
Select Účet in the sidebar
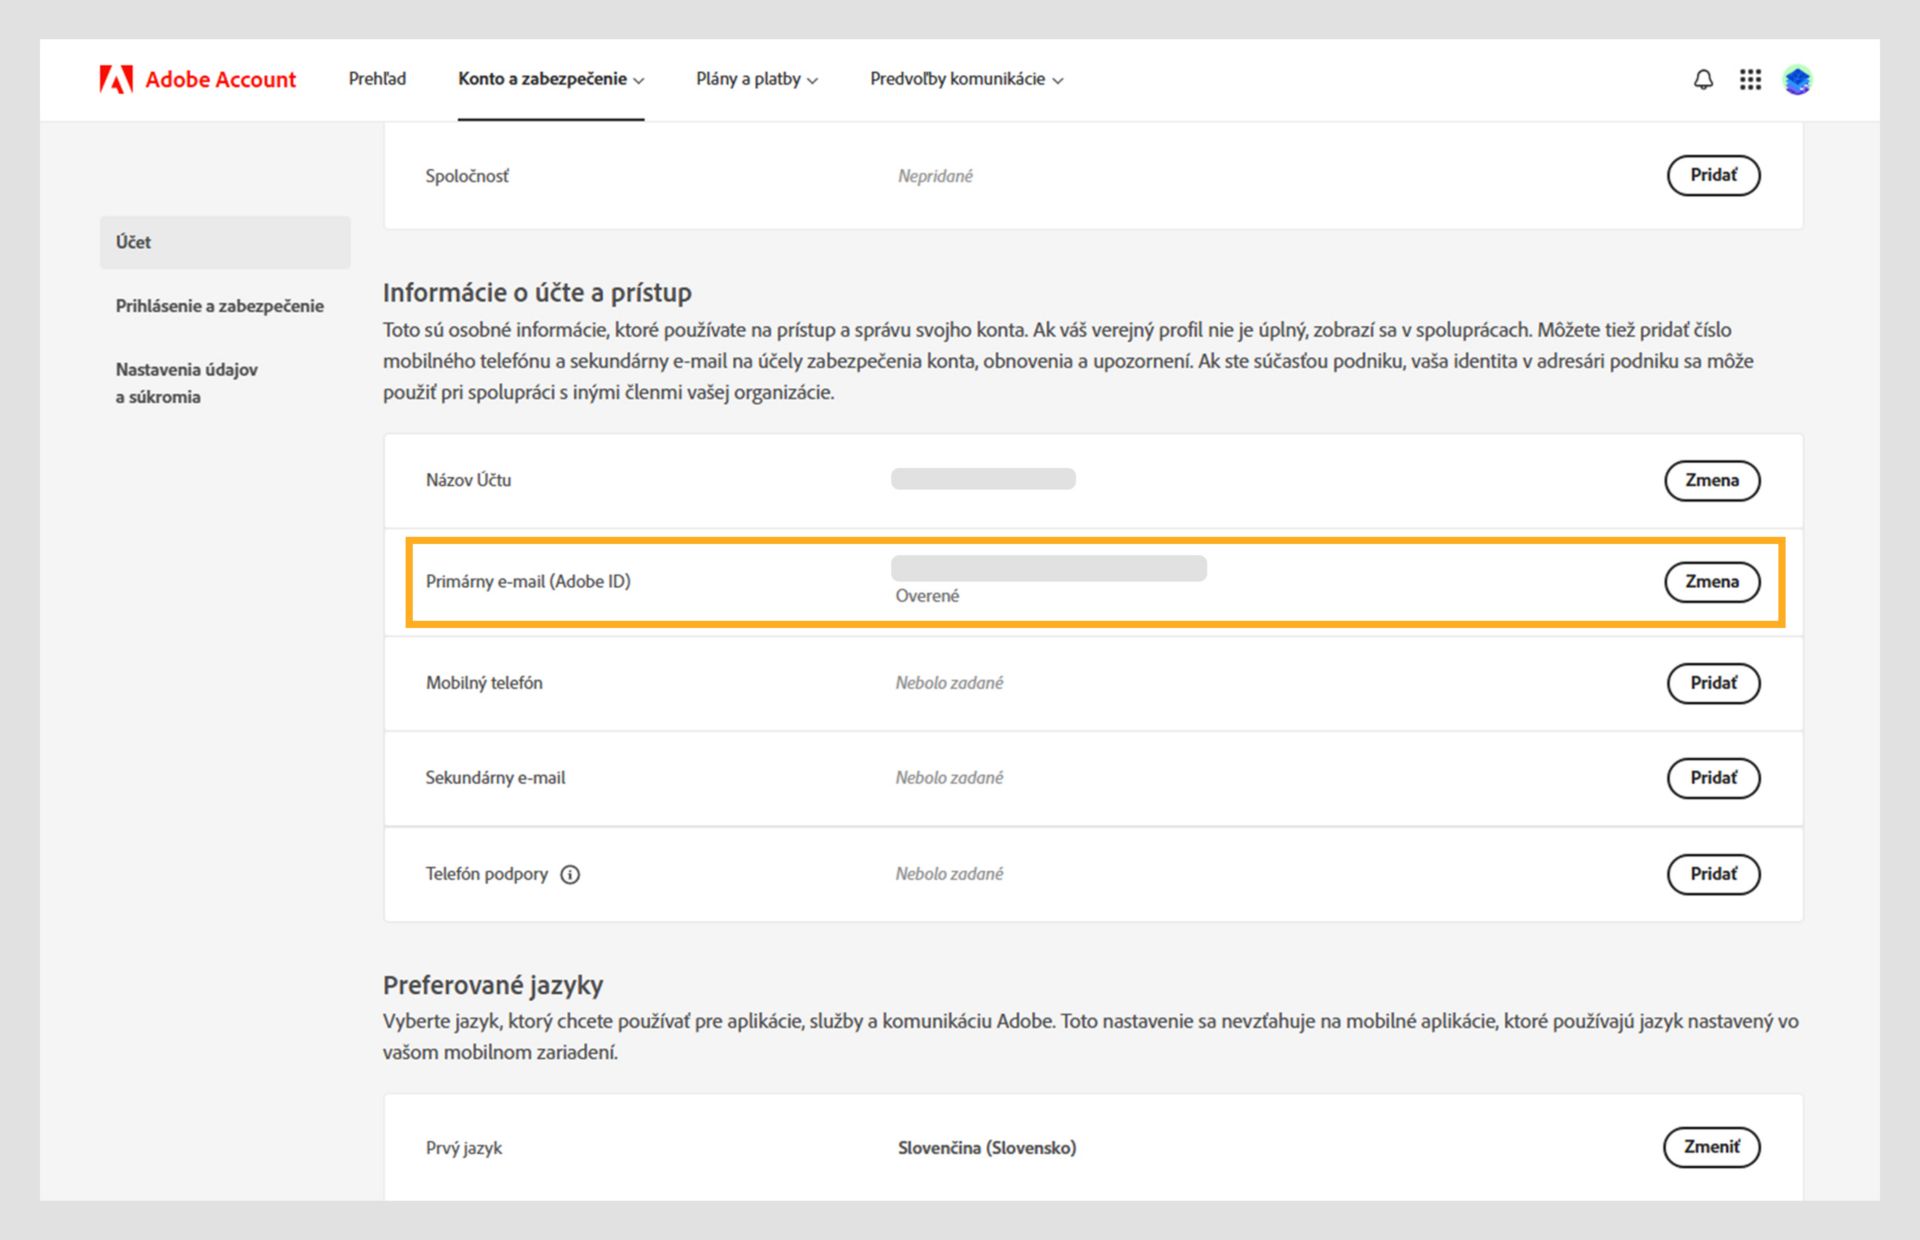(225, 242)
